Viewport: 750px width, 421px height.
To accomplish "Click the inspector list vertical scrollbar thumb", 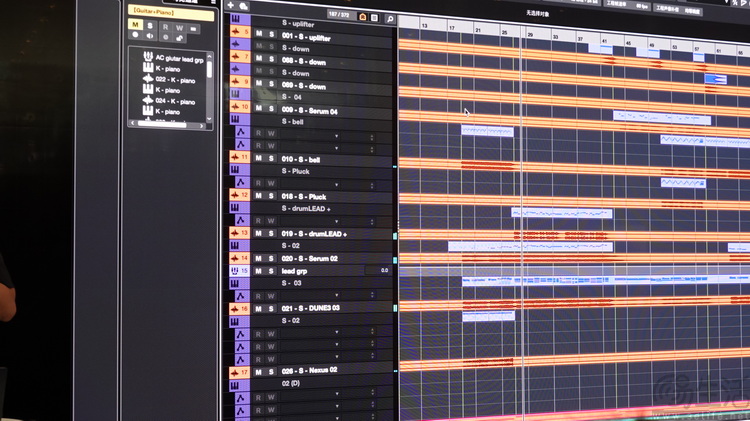I will [x=209, y=69].
